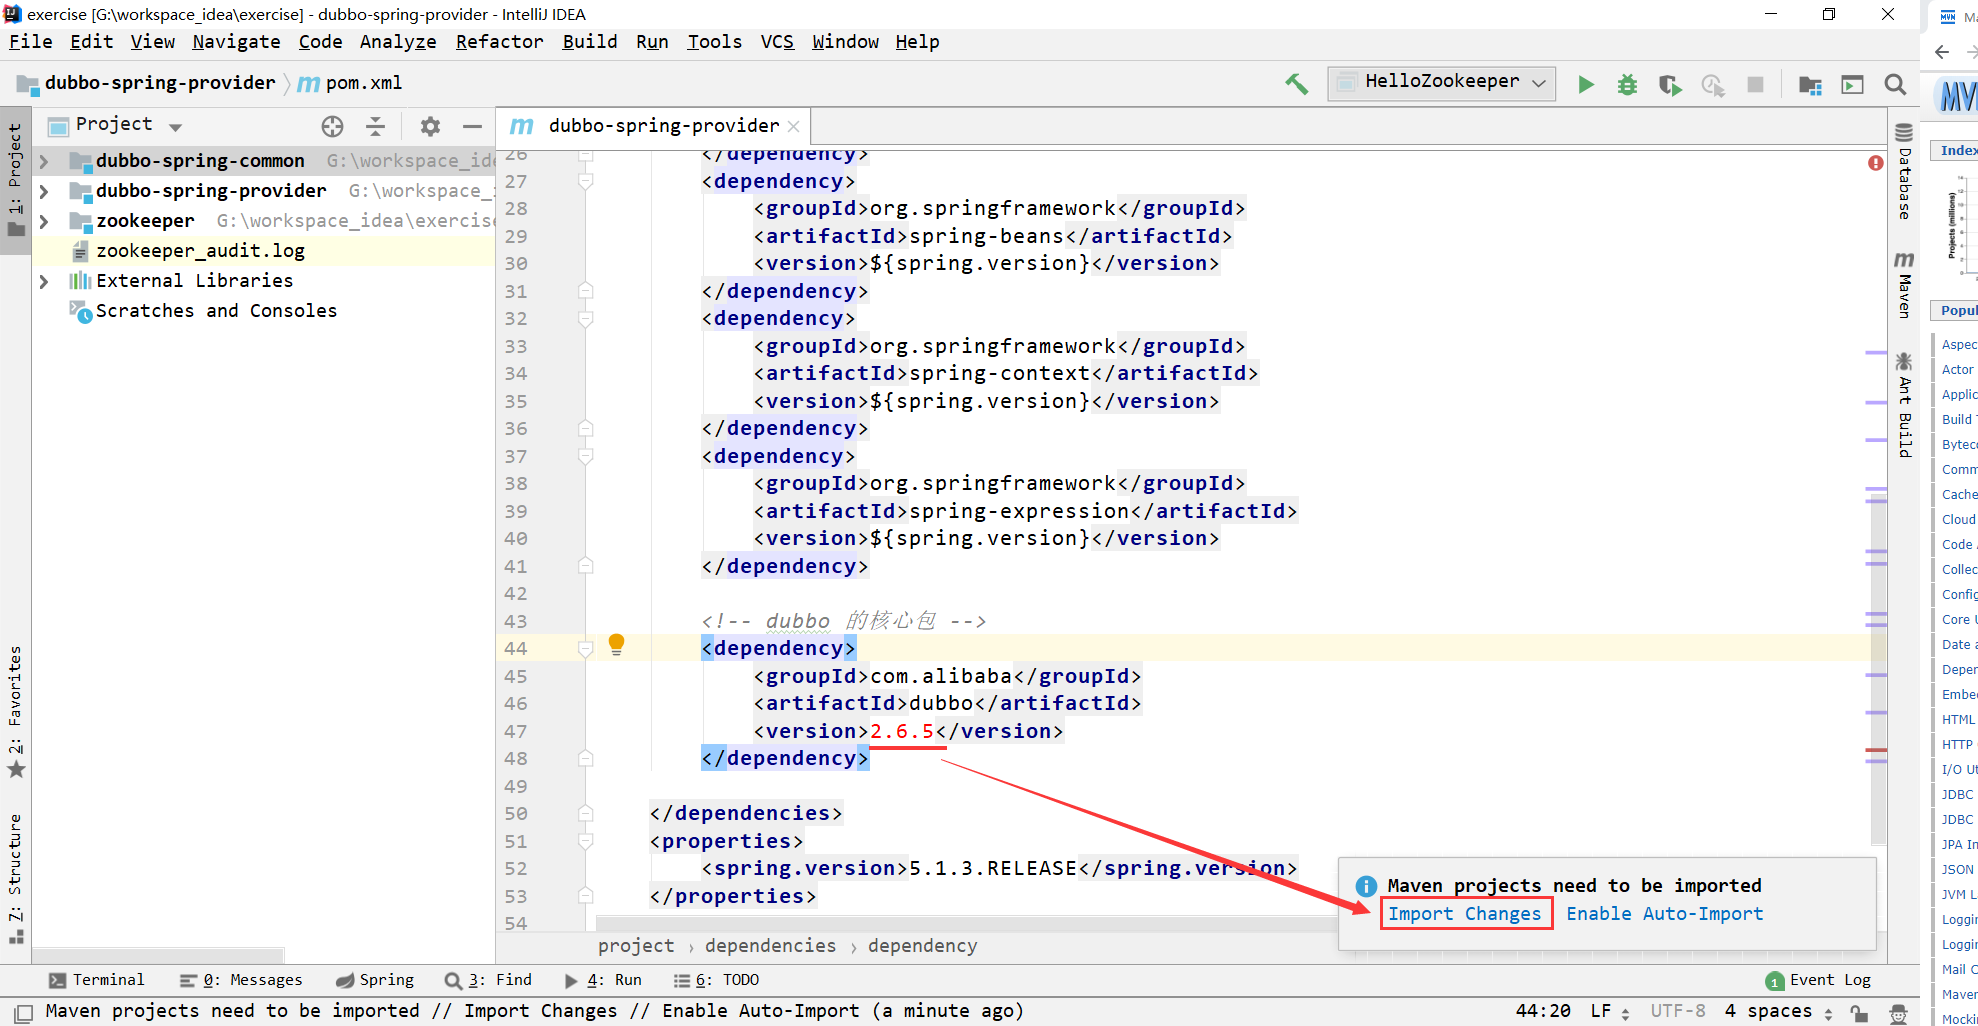Expand the zookeeper module node
The width and height of the screenshot is (1978, 1026).
[x=44, y=221]
